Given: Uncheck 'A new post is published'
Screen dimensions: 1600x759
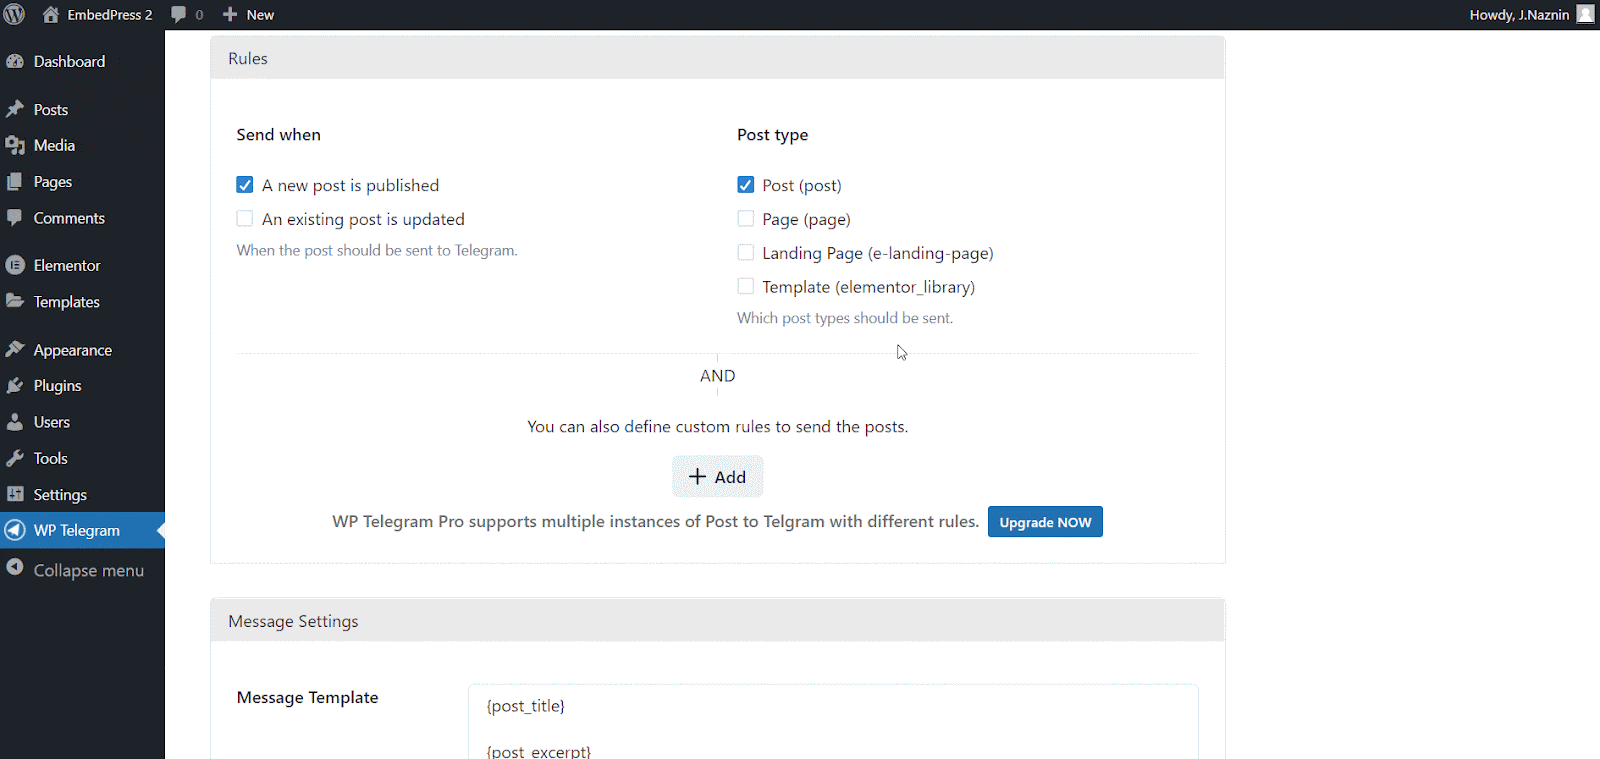Looking at the screenshot, I should (245, 185).
